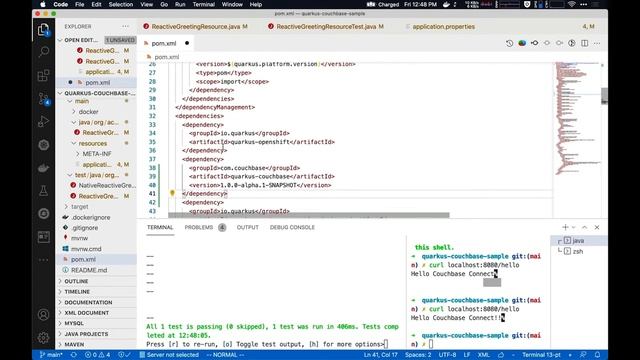Click the split editor icon
Viewport: 640px width, 360px height.
coord(584,43)
